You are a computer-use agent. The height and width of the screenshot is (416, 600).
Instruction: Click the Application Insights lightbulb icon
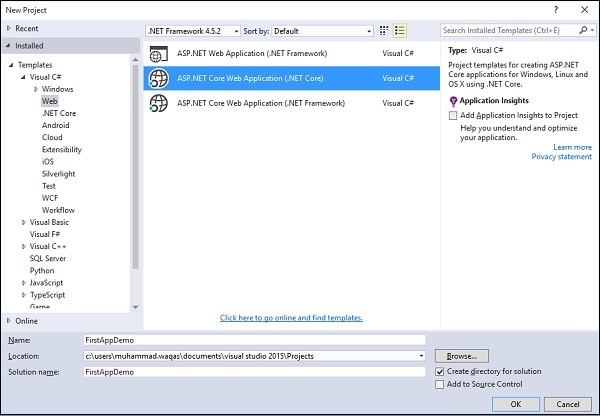pyautogui.click(x=453, y=101)
